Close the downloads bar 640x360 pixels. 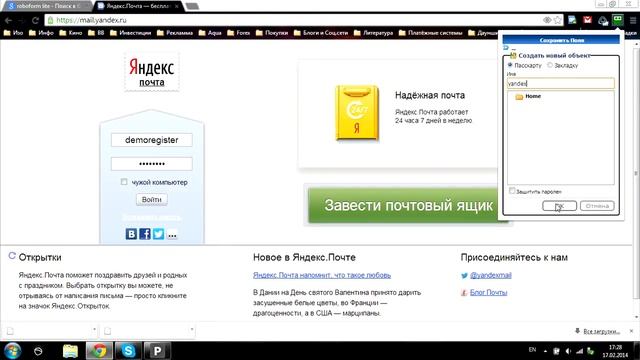click(x=631, y=331)
